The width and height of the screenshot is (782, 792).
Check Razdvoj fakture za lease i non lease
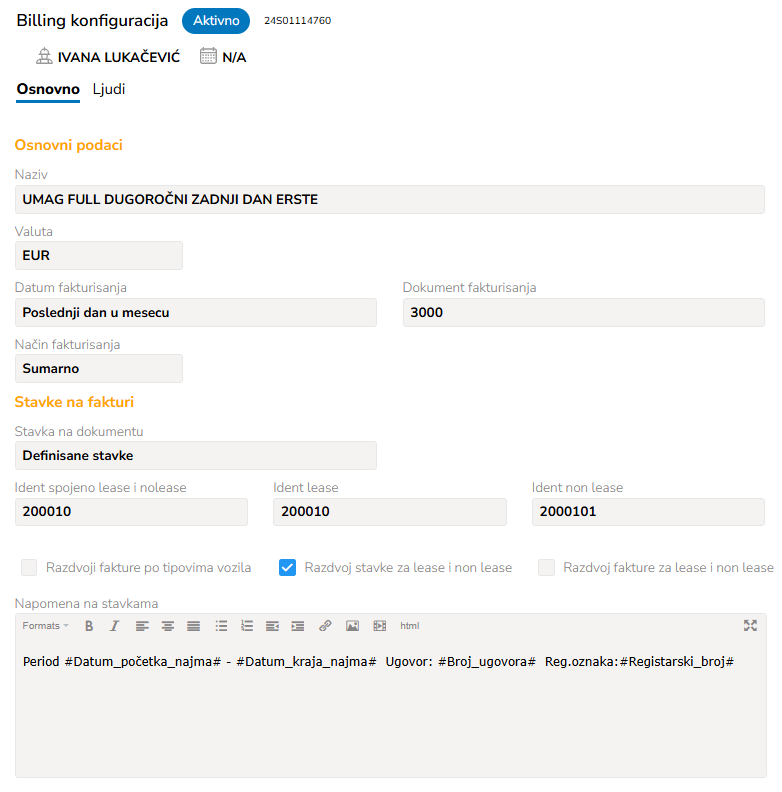(546, 567)
